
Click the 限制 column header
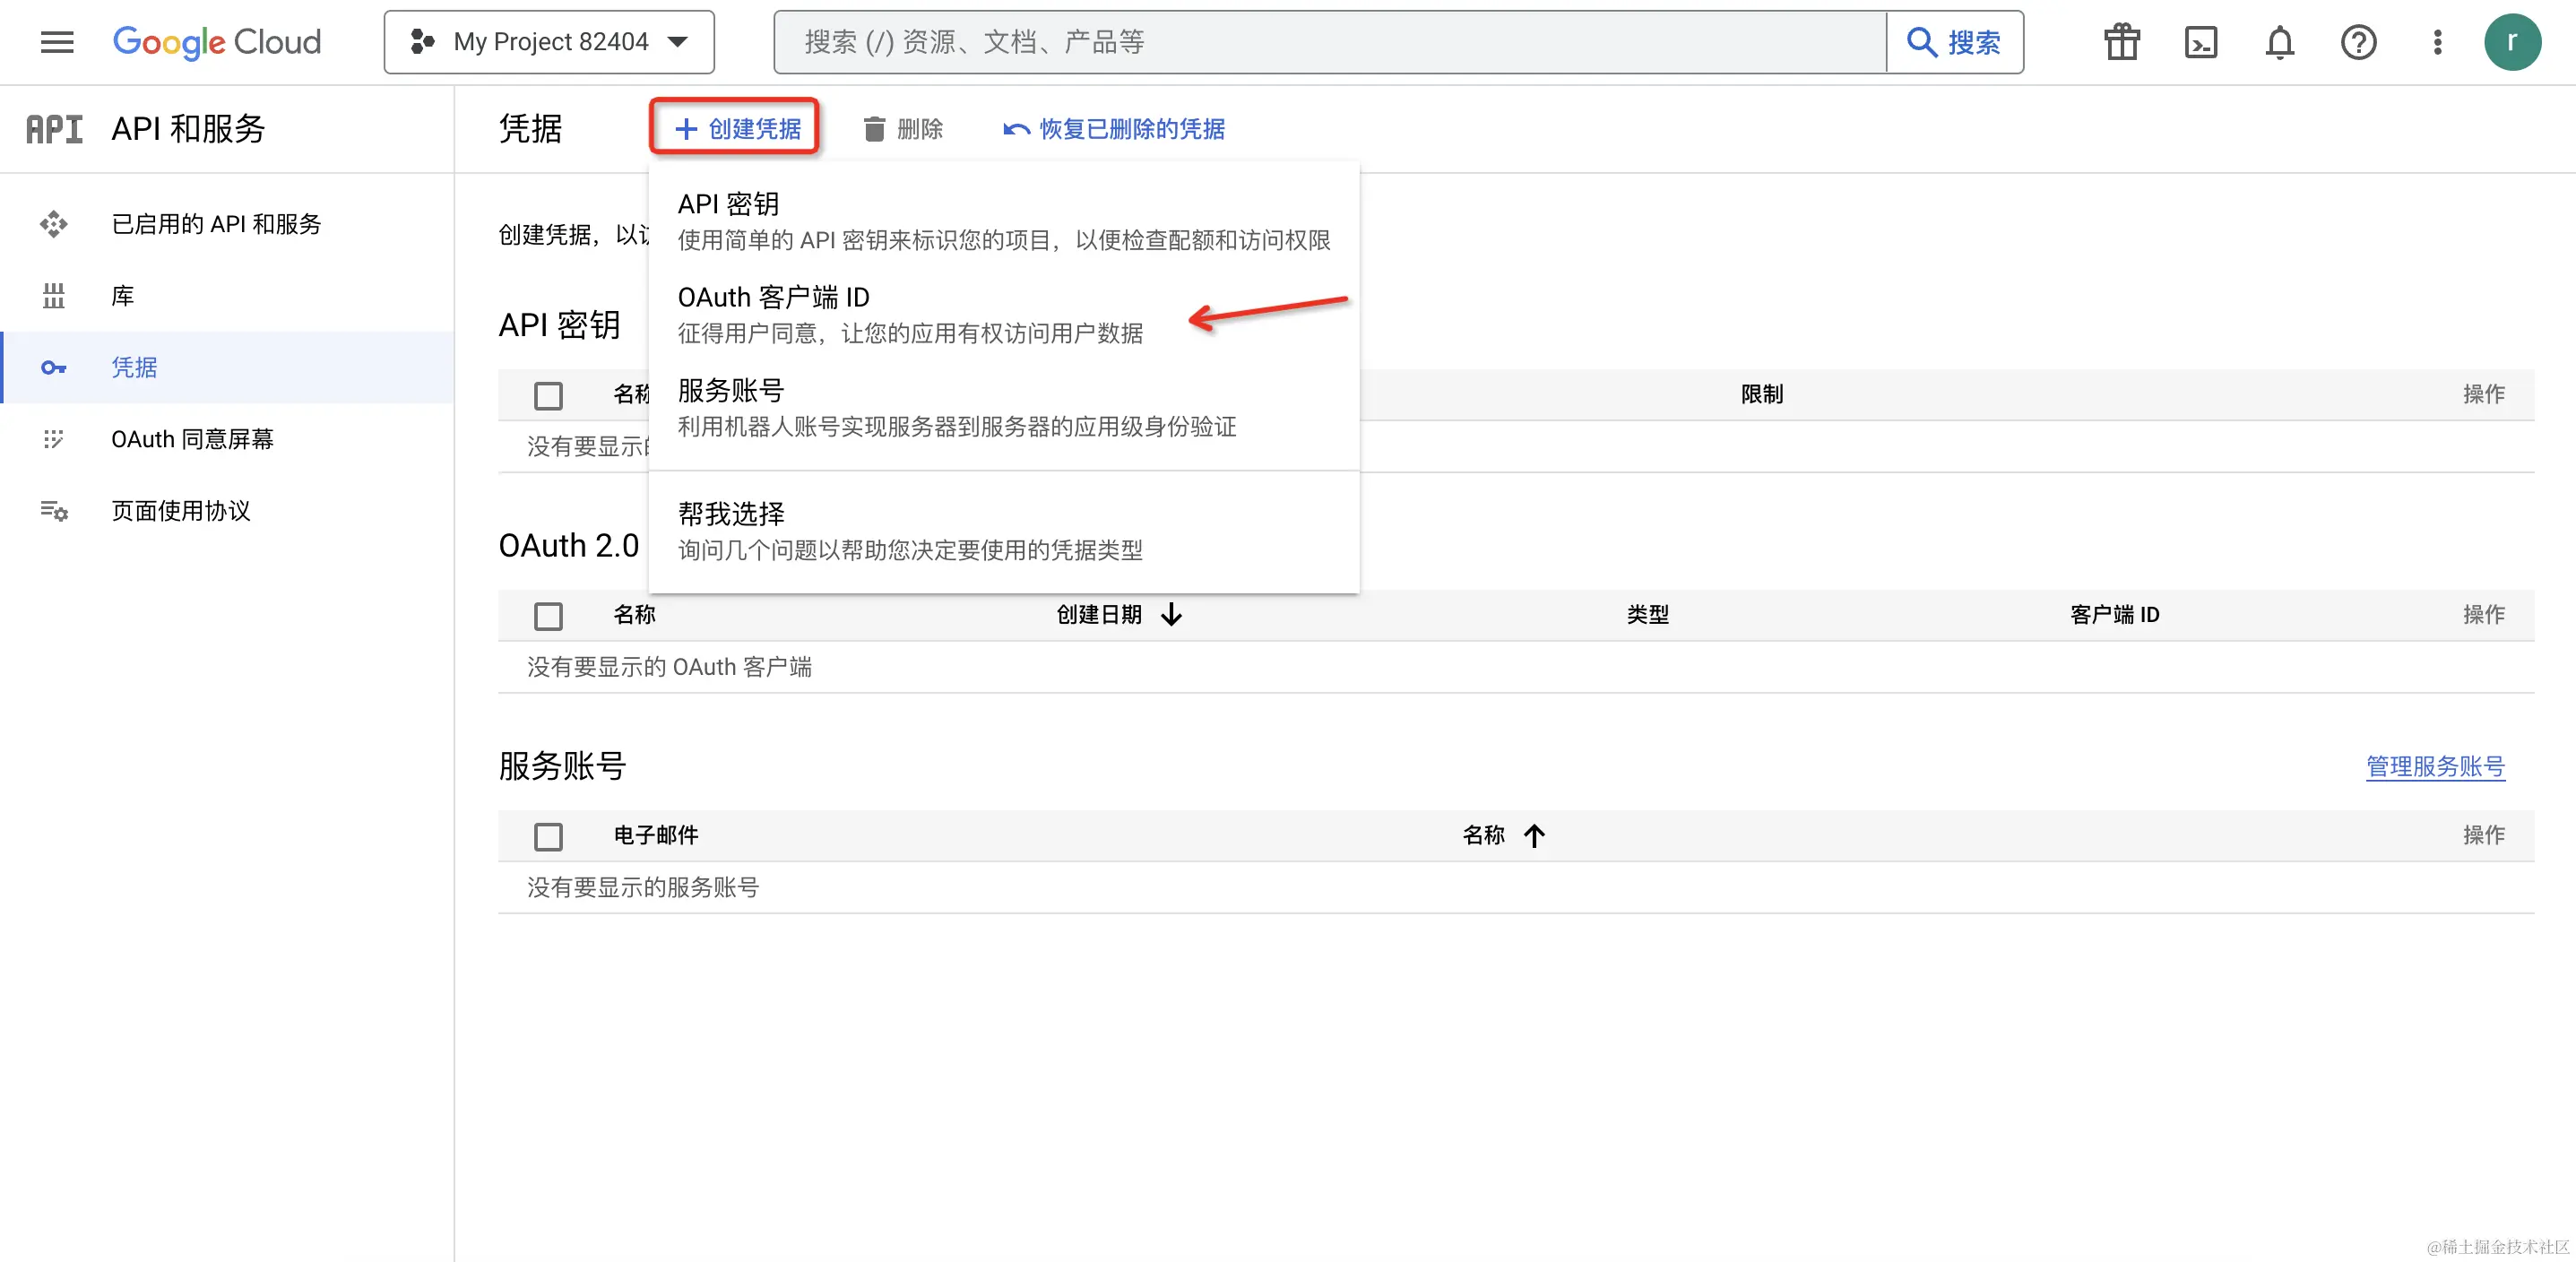pos(1761,394)
